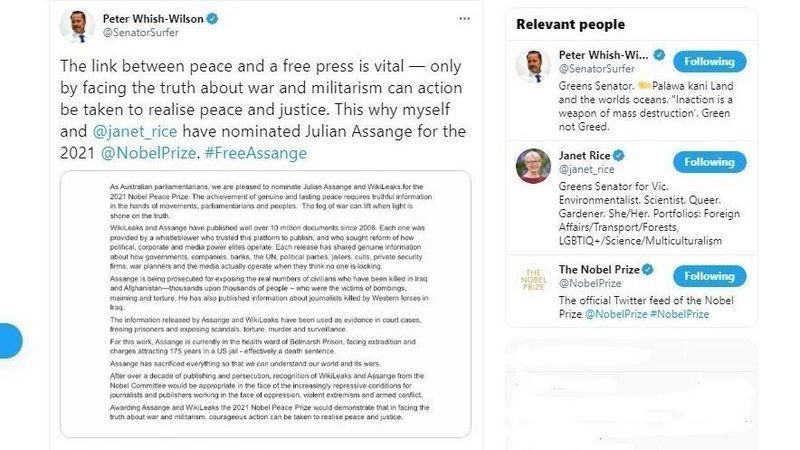Click Peter Whish-Wilson's avatar in the tweet
The height and width of the screenshot is (450, 800).
click(77, 26)
